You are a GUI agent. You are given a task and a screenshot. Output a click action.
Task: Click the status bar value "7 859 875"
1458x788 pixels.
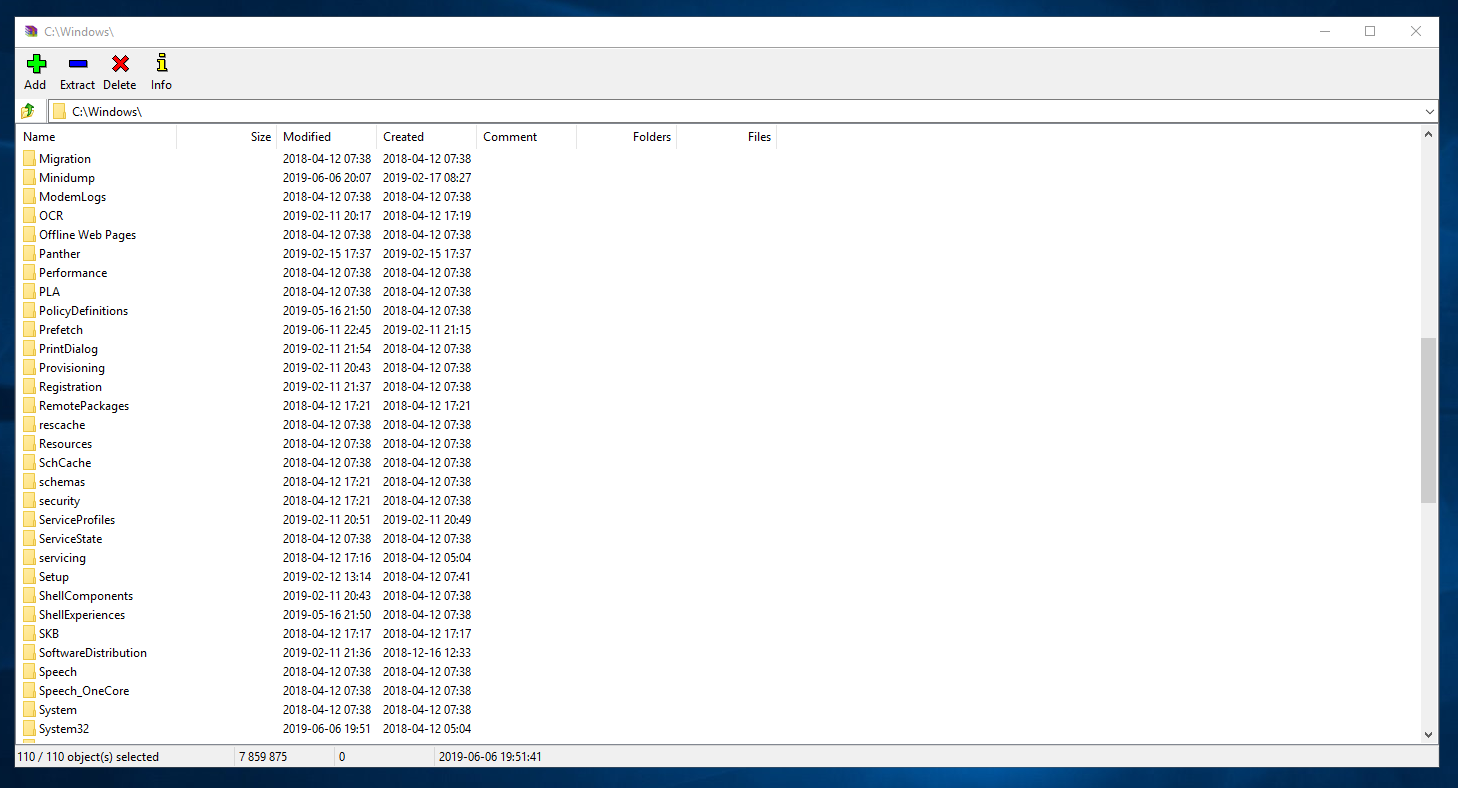263,757
